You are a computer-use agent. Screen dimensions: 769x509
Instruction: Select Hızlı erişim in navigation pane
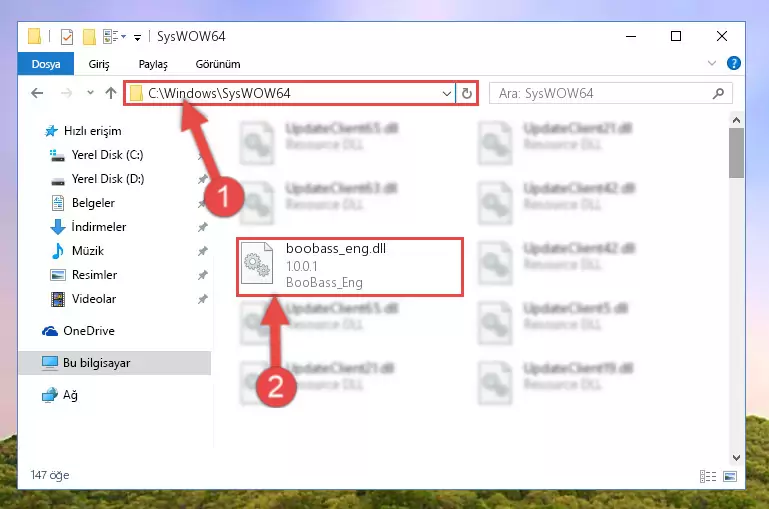tap(92, 131)
